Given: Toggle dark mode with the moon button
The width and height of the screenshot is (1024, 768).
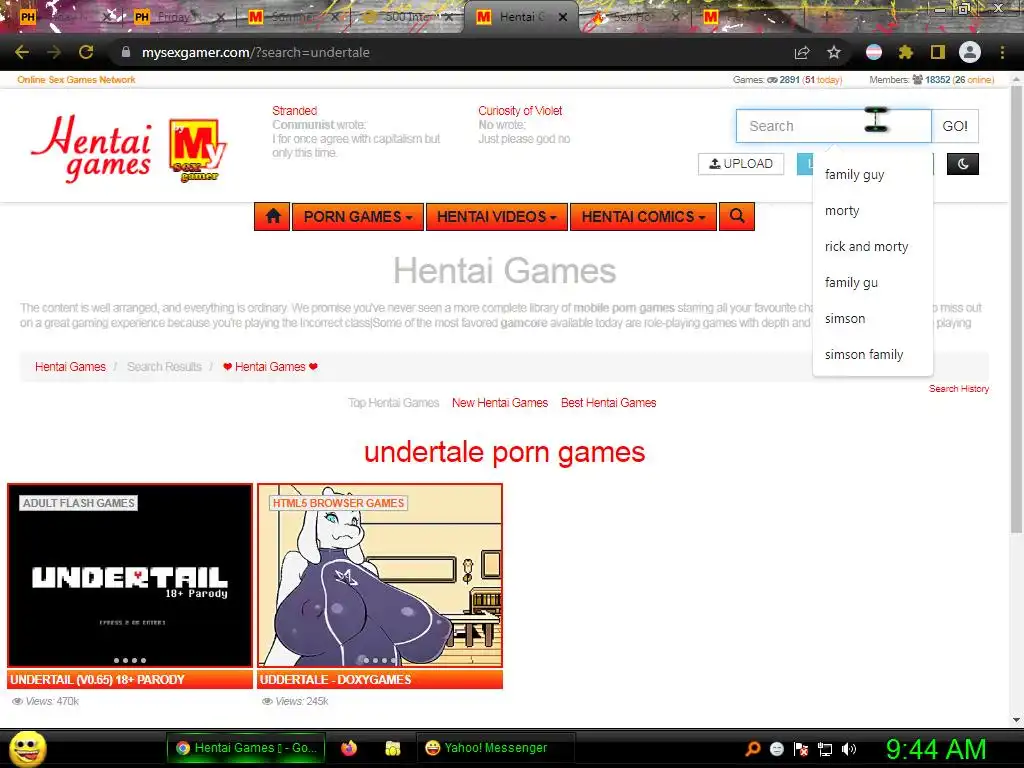Looking at the screenshot, I should coord(963,164).
